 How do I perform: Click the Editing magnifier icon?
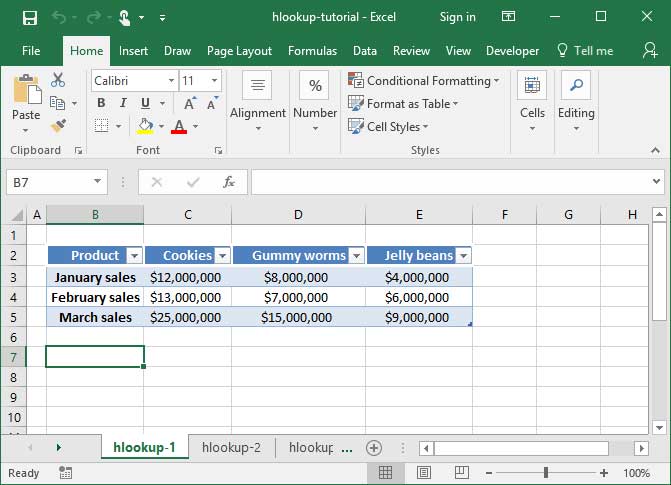click(x=576, y=85)
